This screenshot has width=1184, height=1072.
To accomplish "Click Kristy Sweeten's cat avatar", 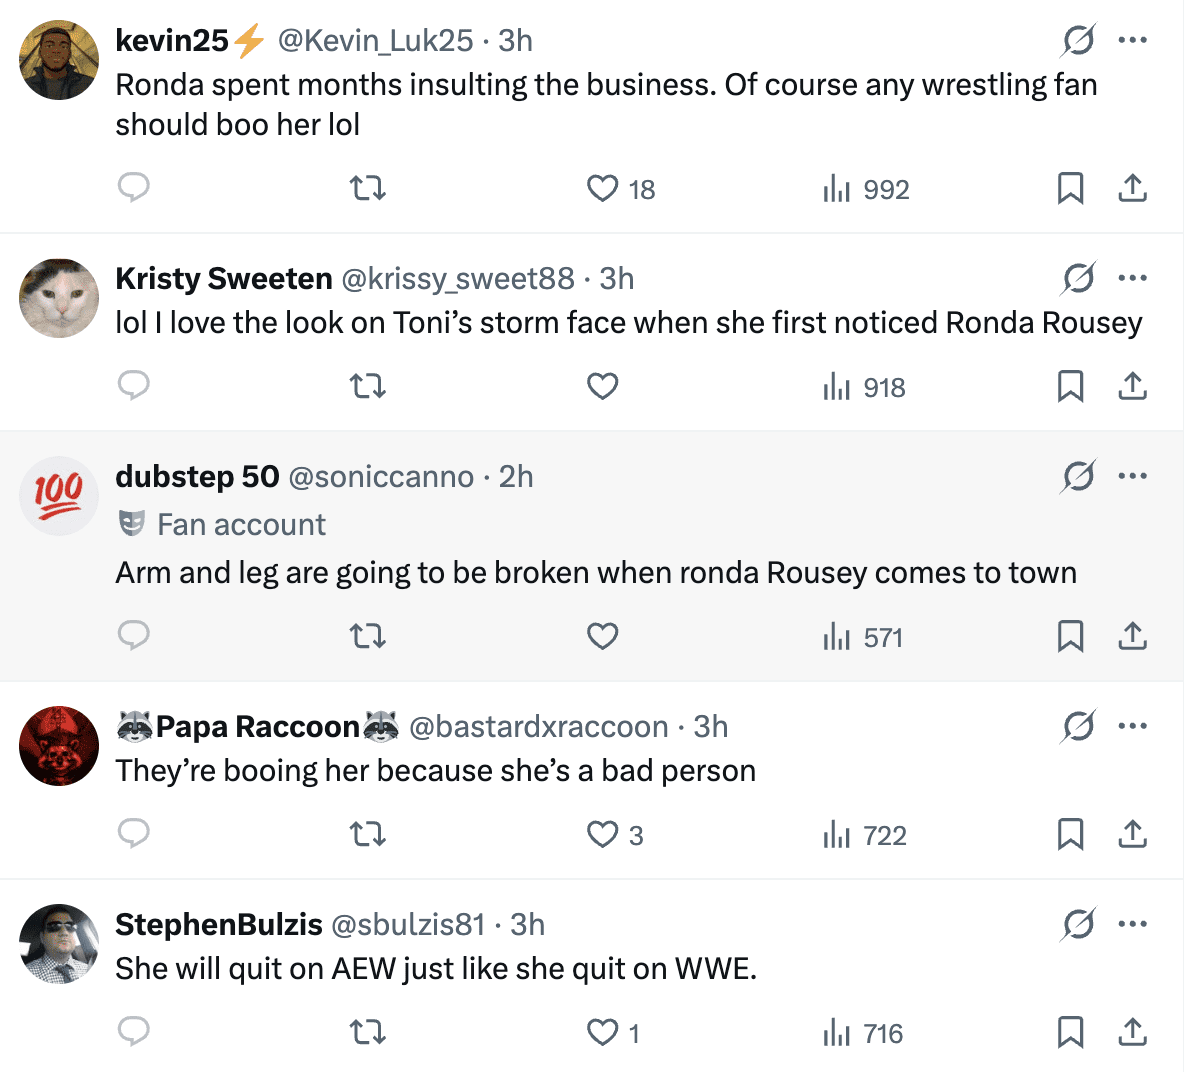I will point(60,298).
